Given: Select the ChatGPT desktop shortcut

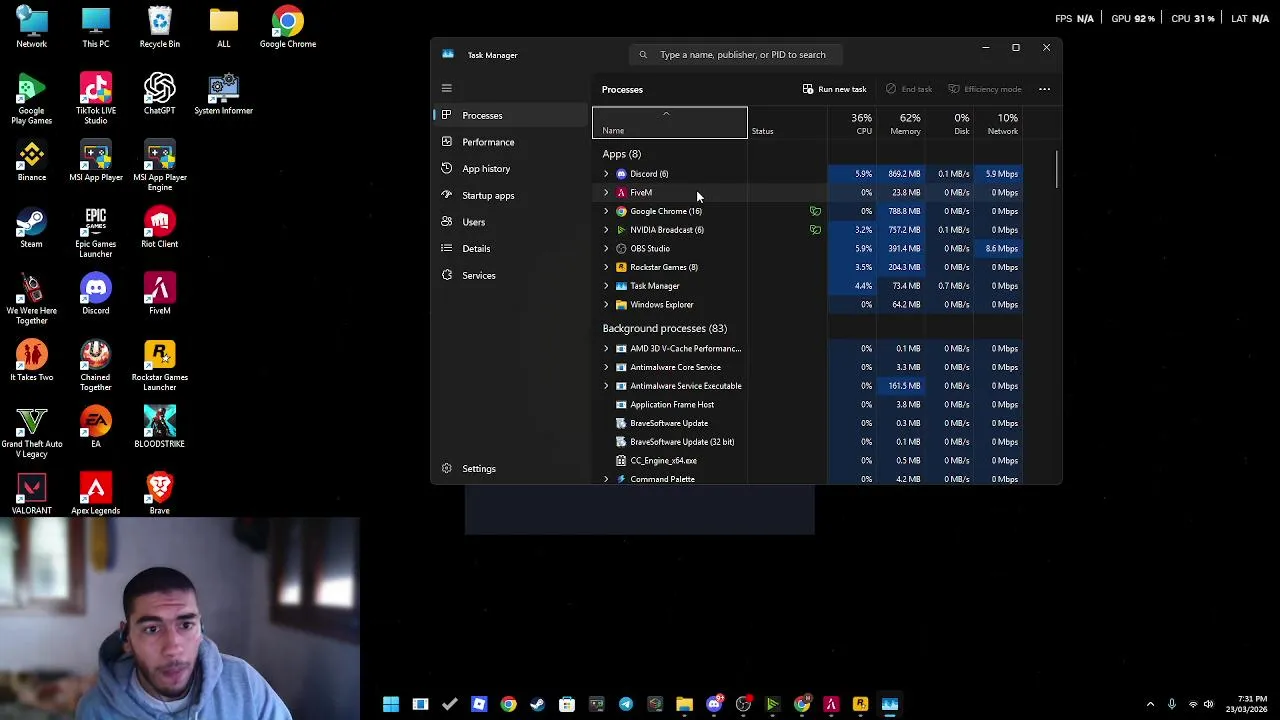Looking at the screenshot, I should (x=160, y=94).
